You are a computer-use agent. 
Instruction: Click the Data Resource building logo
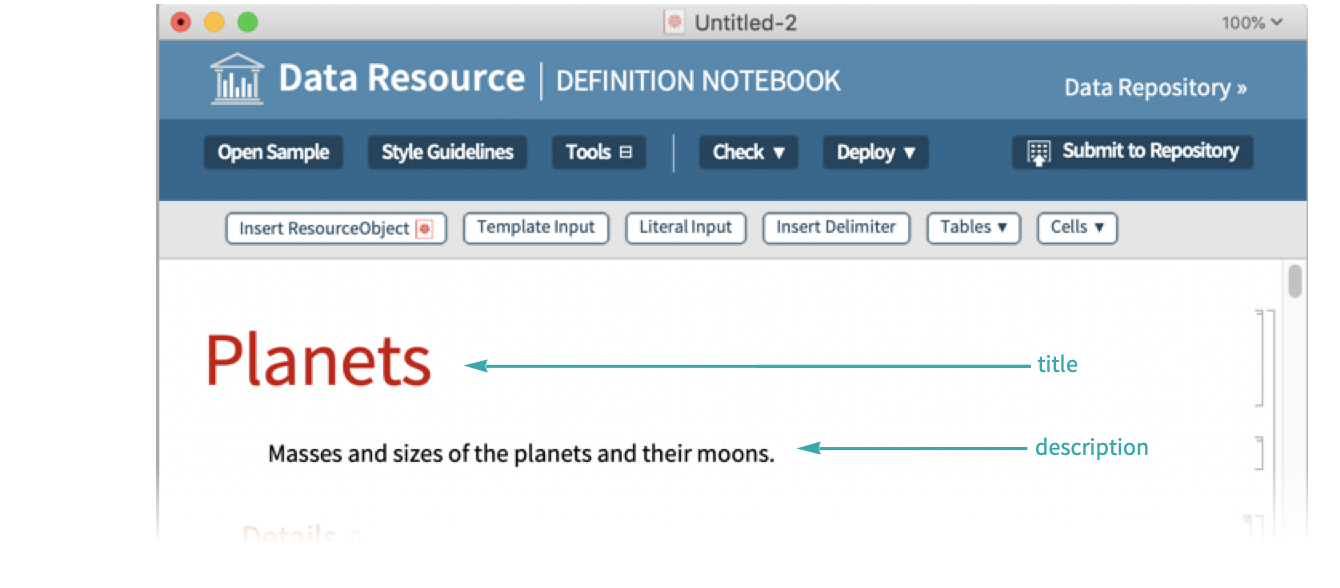[x=237, y=80]
